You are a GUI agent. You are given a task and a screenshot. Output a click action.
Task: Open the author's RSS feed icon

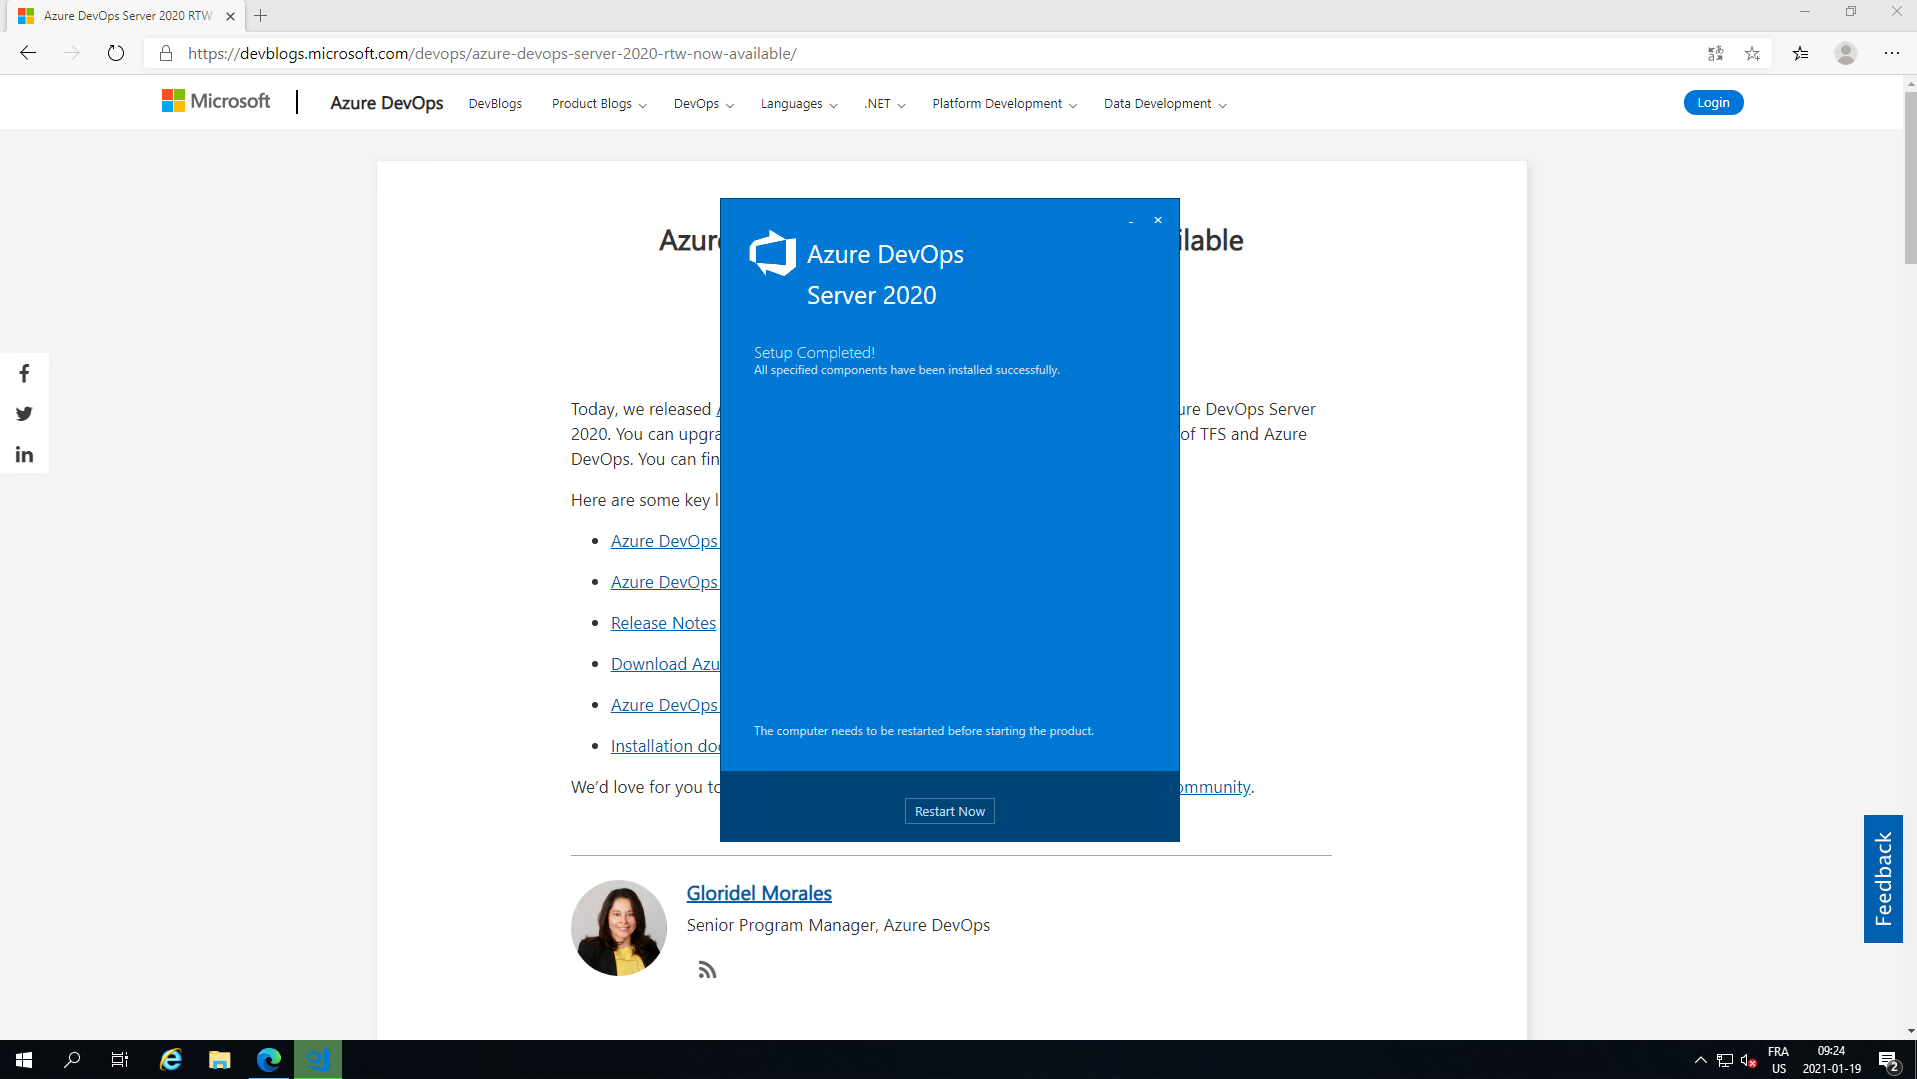707,970
